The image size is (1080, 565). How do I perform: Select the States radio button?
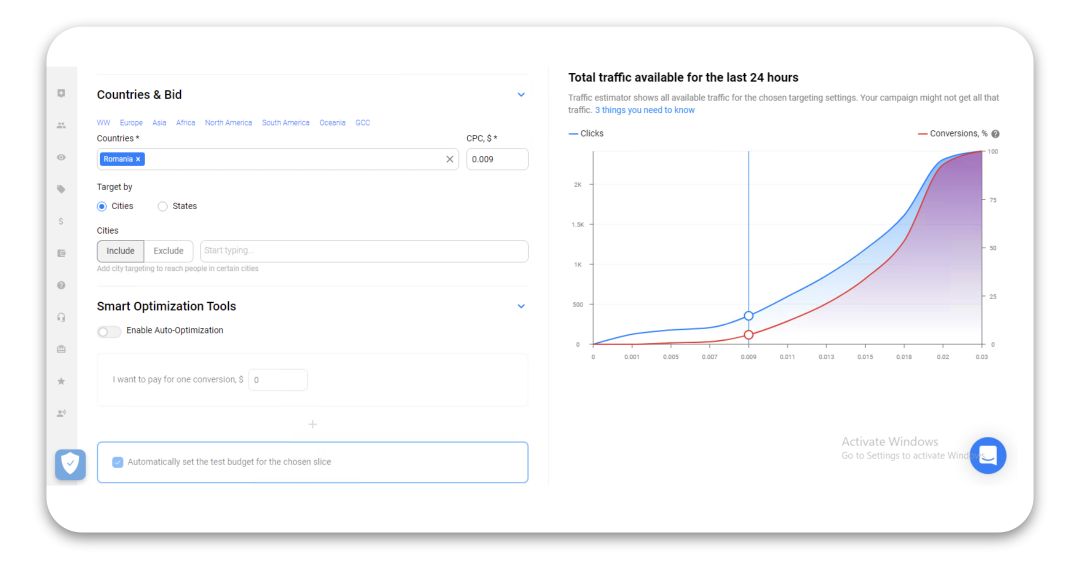162,206
